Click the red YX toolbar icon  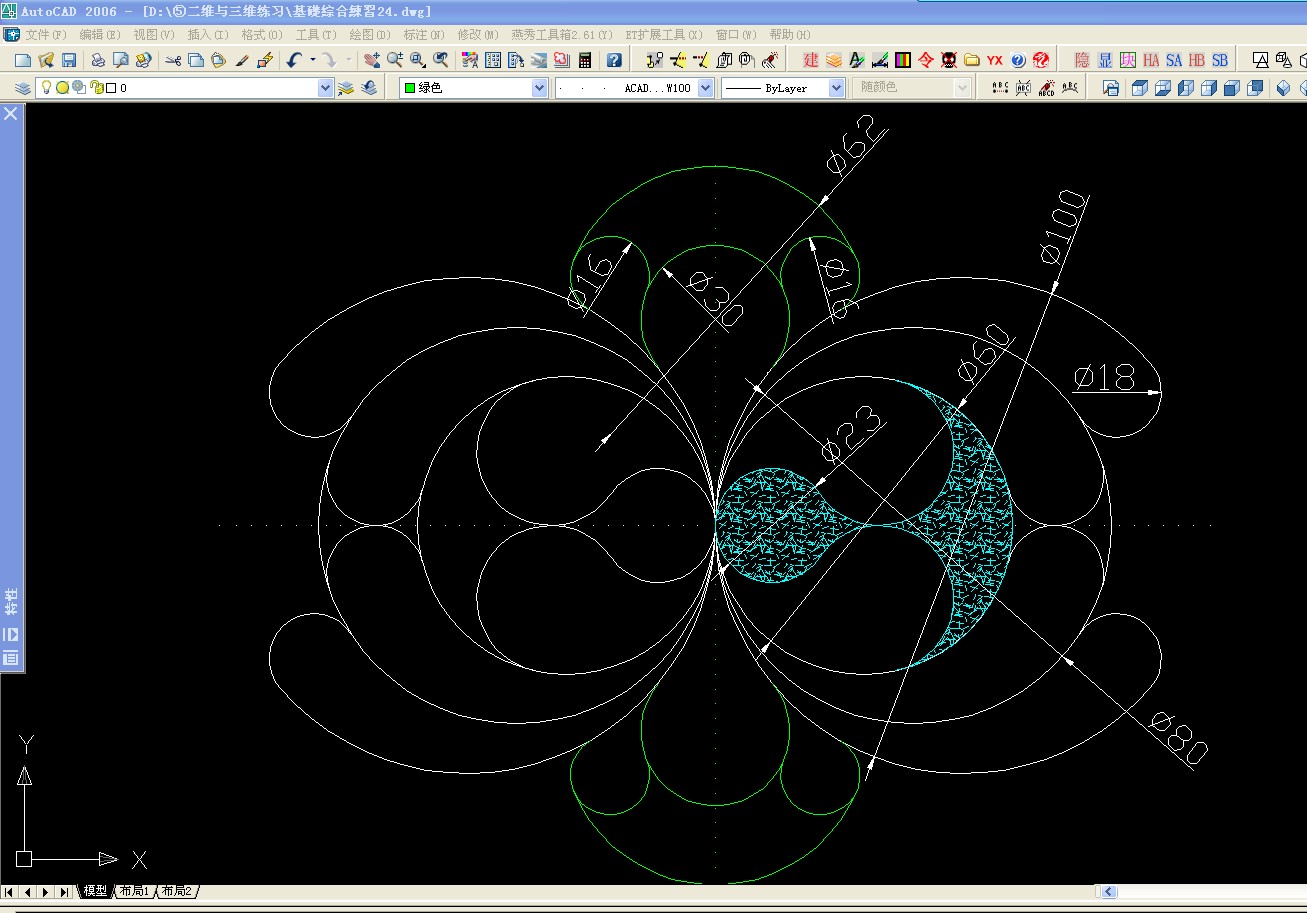[x=995, y=60]
